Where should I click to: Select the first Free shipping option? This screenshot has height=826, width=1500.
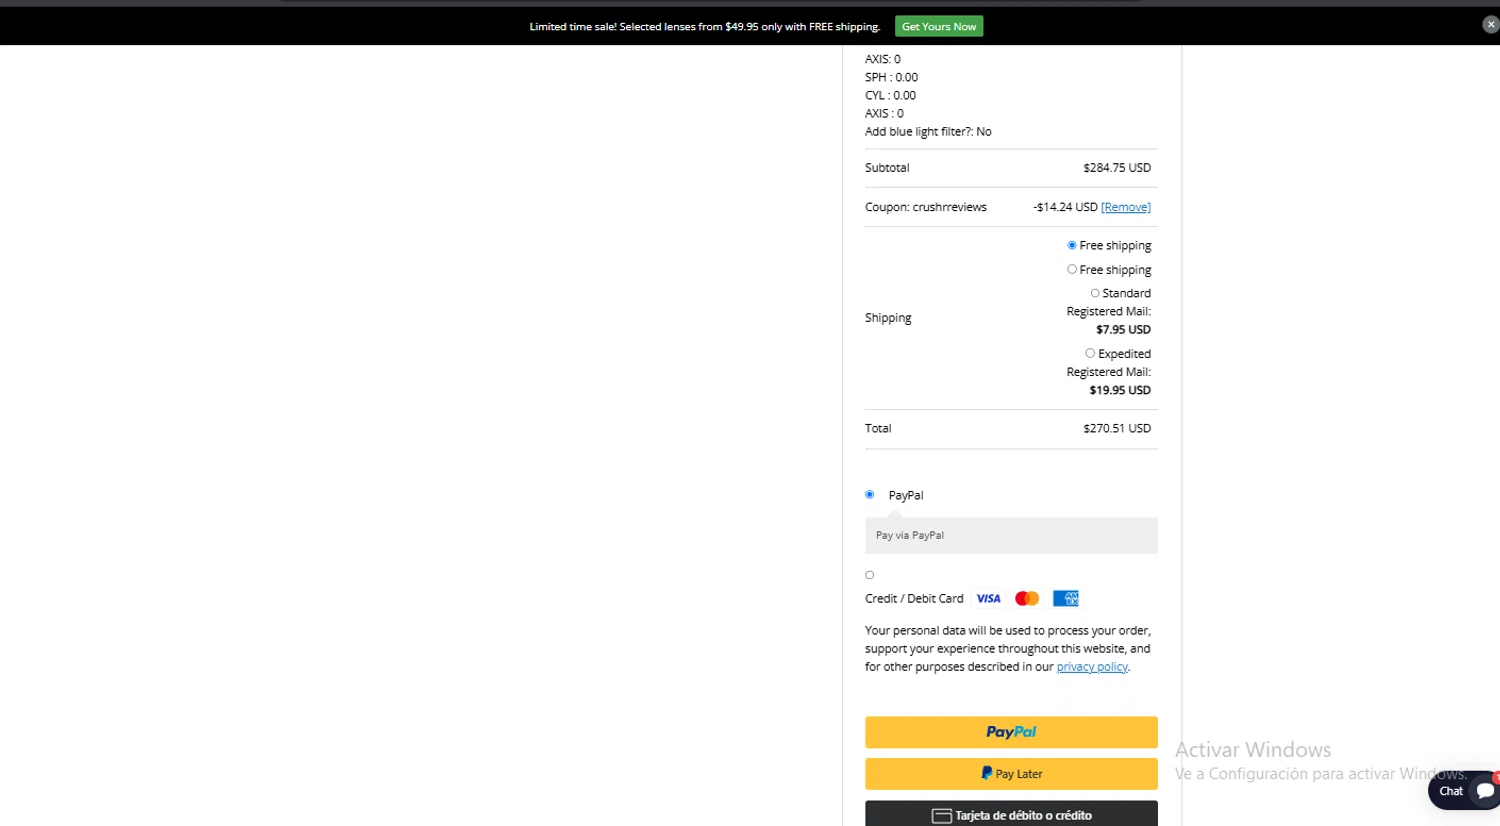point(1072,245)
